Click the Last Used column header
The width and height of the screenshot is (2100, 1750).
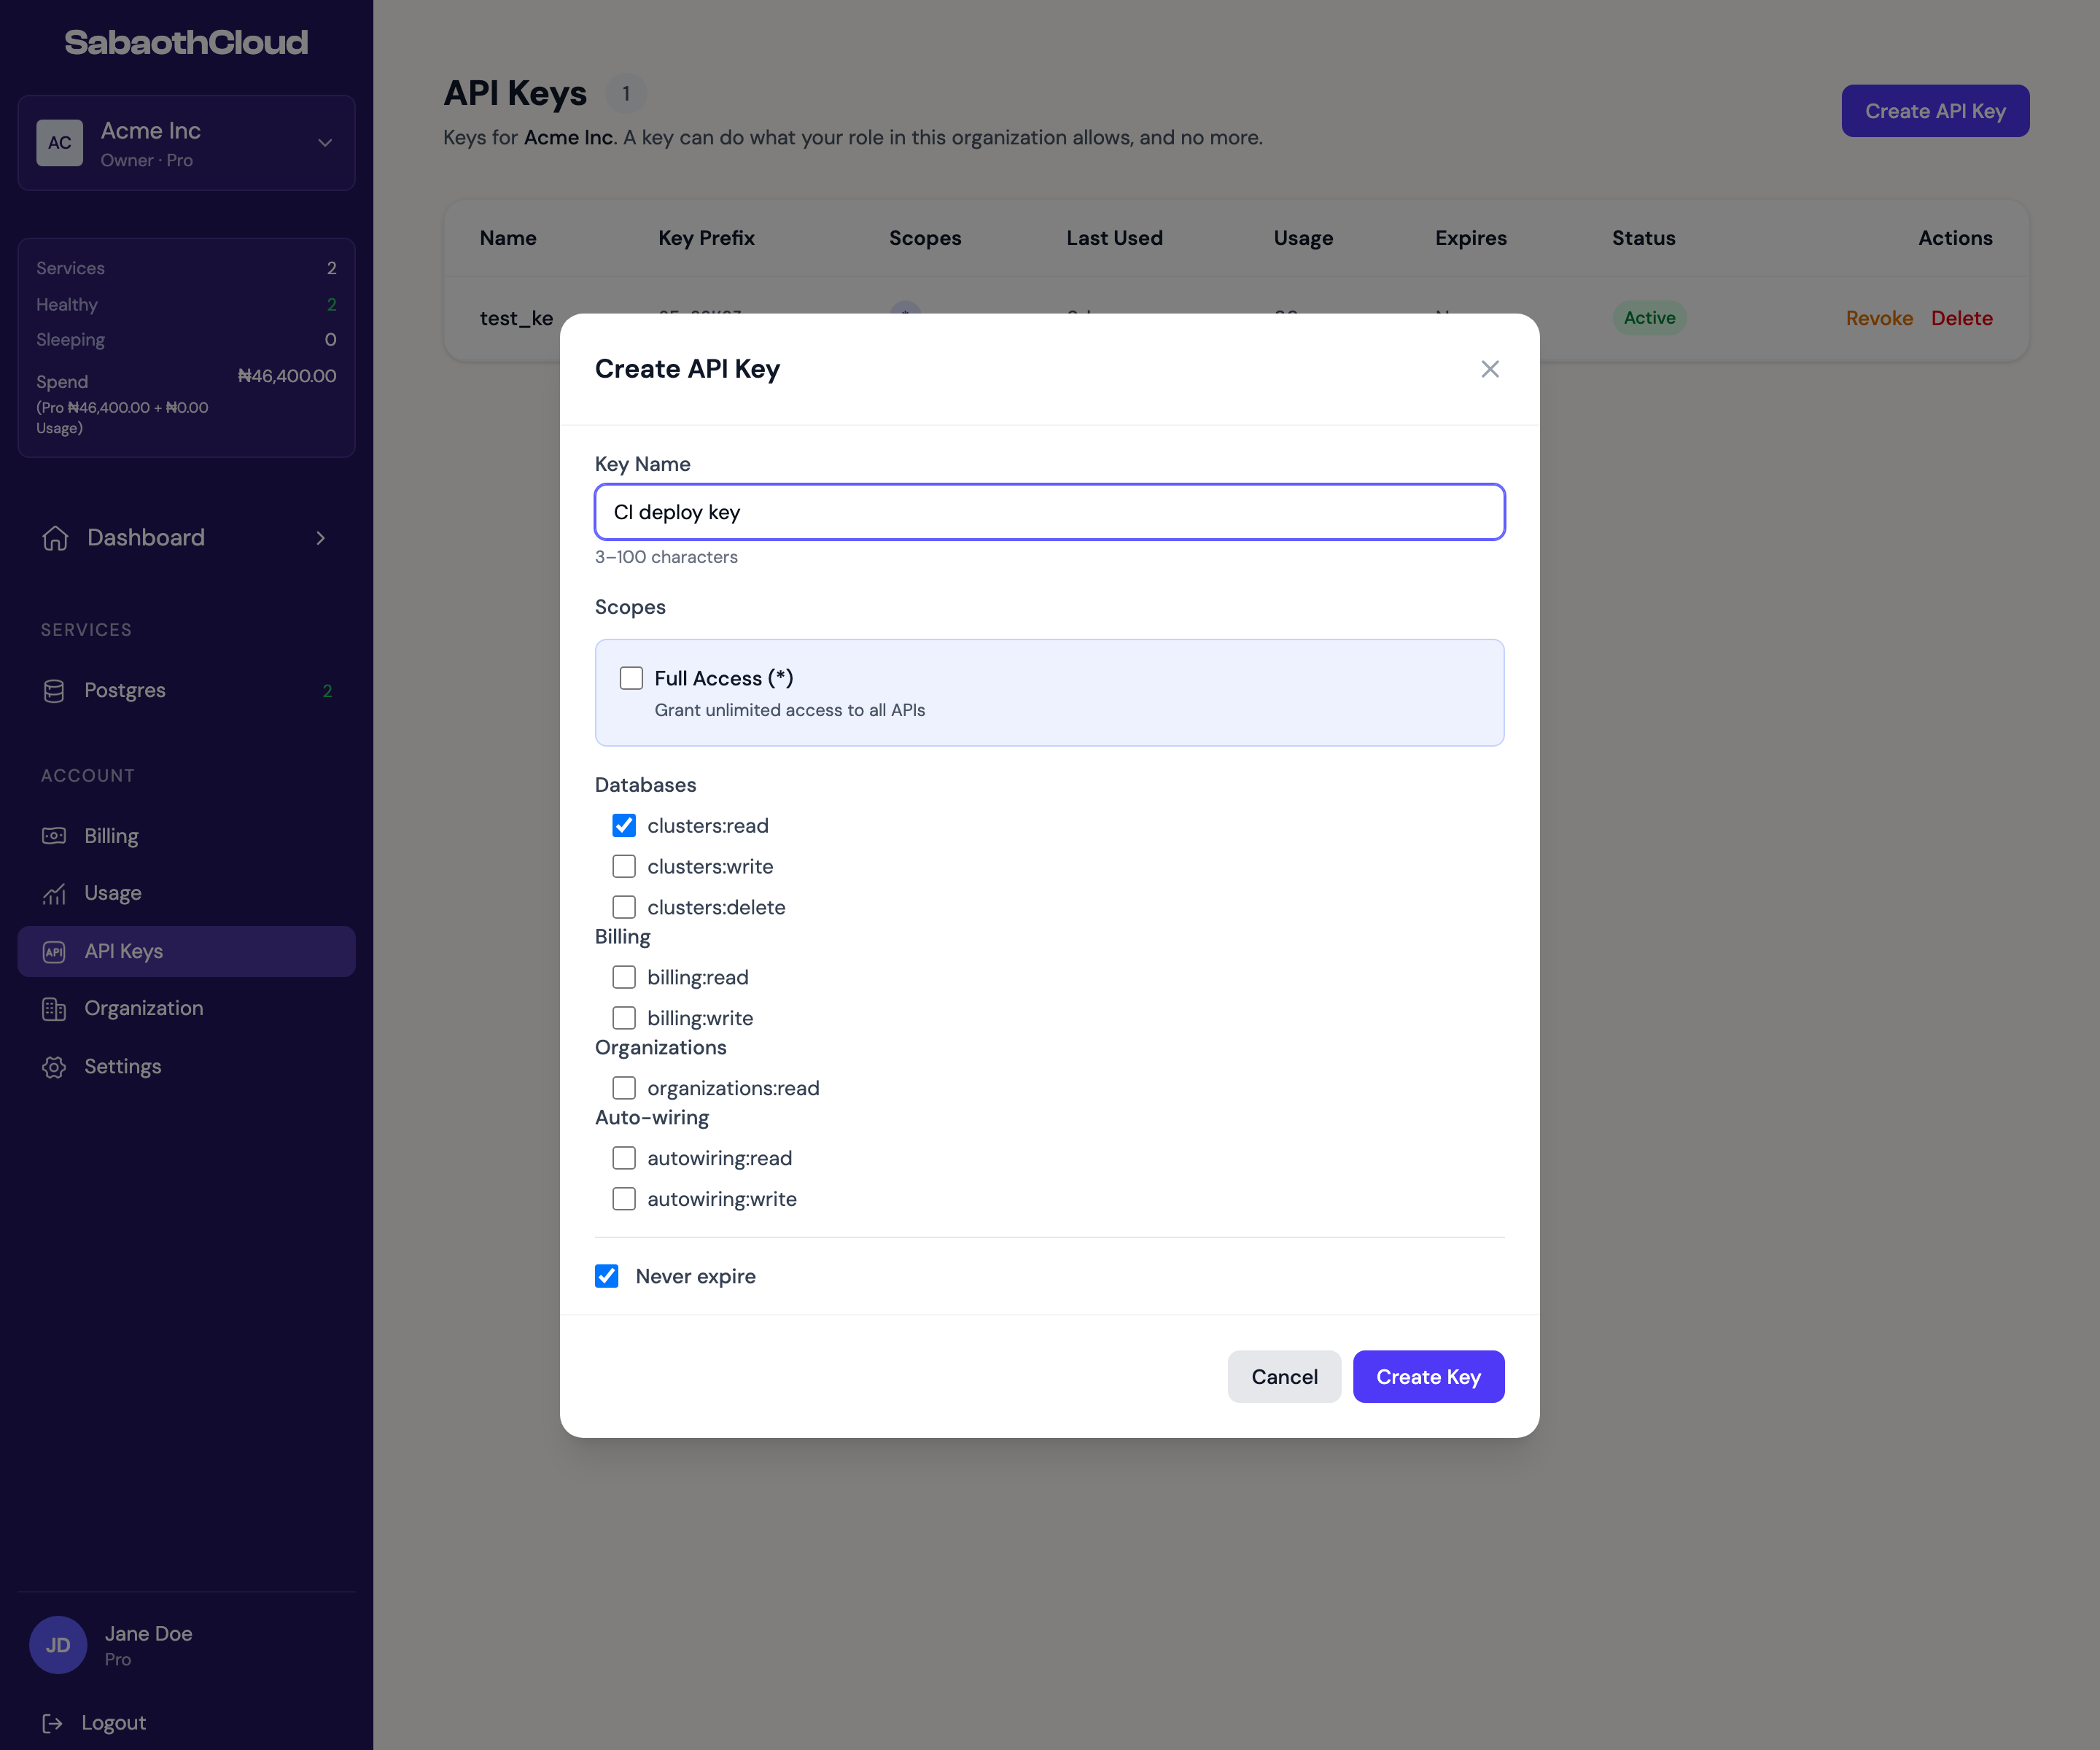click(1114, 238)
